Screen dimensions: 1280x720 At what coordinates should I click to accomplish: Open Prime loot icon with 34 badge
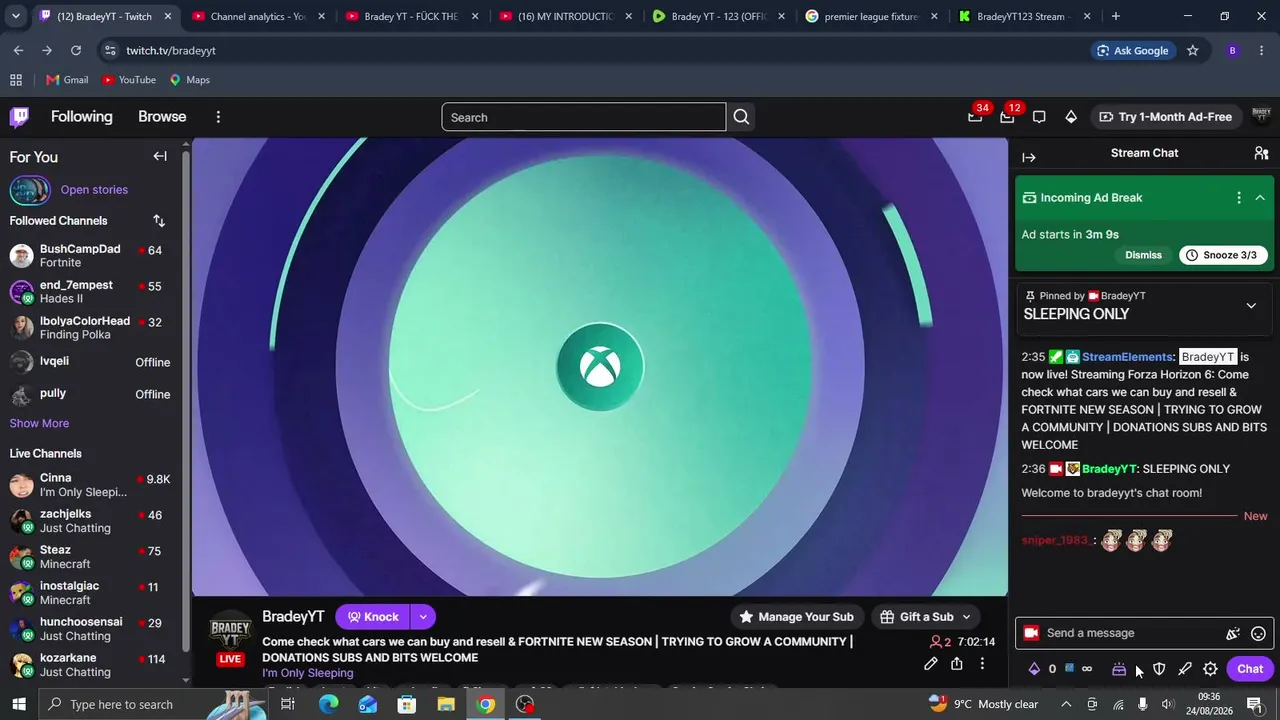coord(975,117)
